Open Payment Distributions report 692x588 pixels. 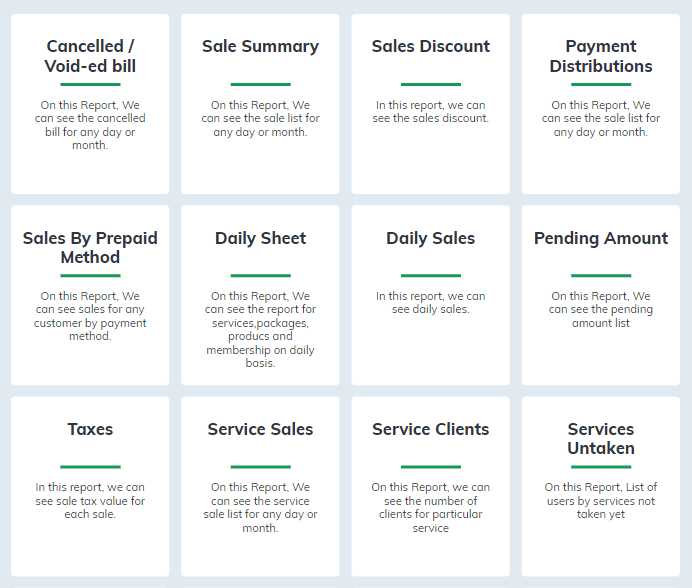pyautogui.click(x=601, y=104)
